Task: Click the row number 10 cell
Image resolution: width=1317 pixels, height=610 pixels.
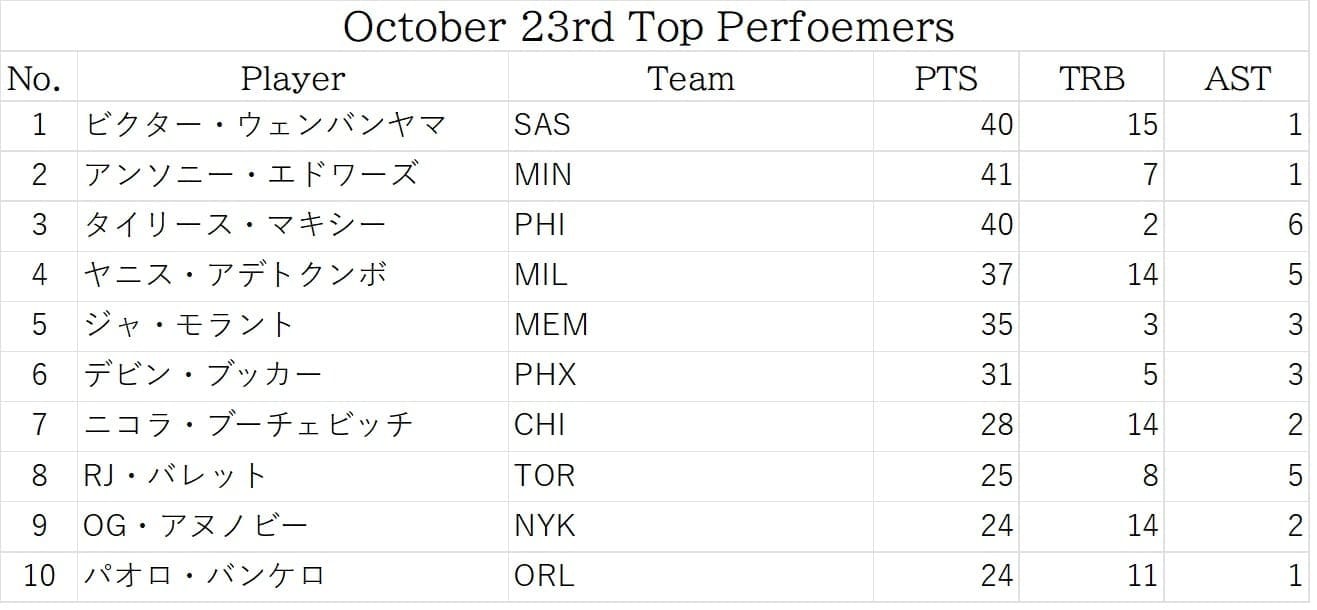Action: tap(39, 576)
